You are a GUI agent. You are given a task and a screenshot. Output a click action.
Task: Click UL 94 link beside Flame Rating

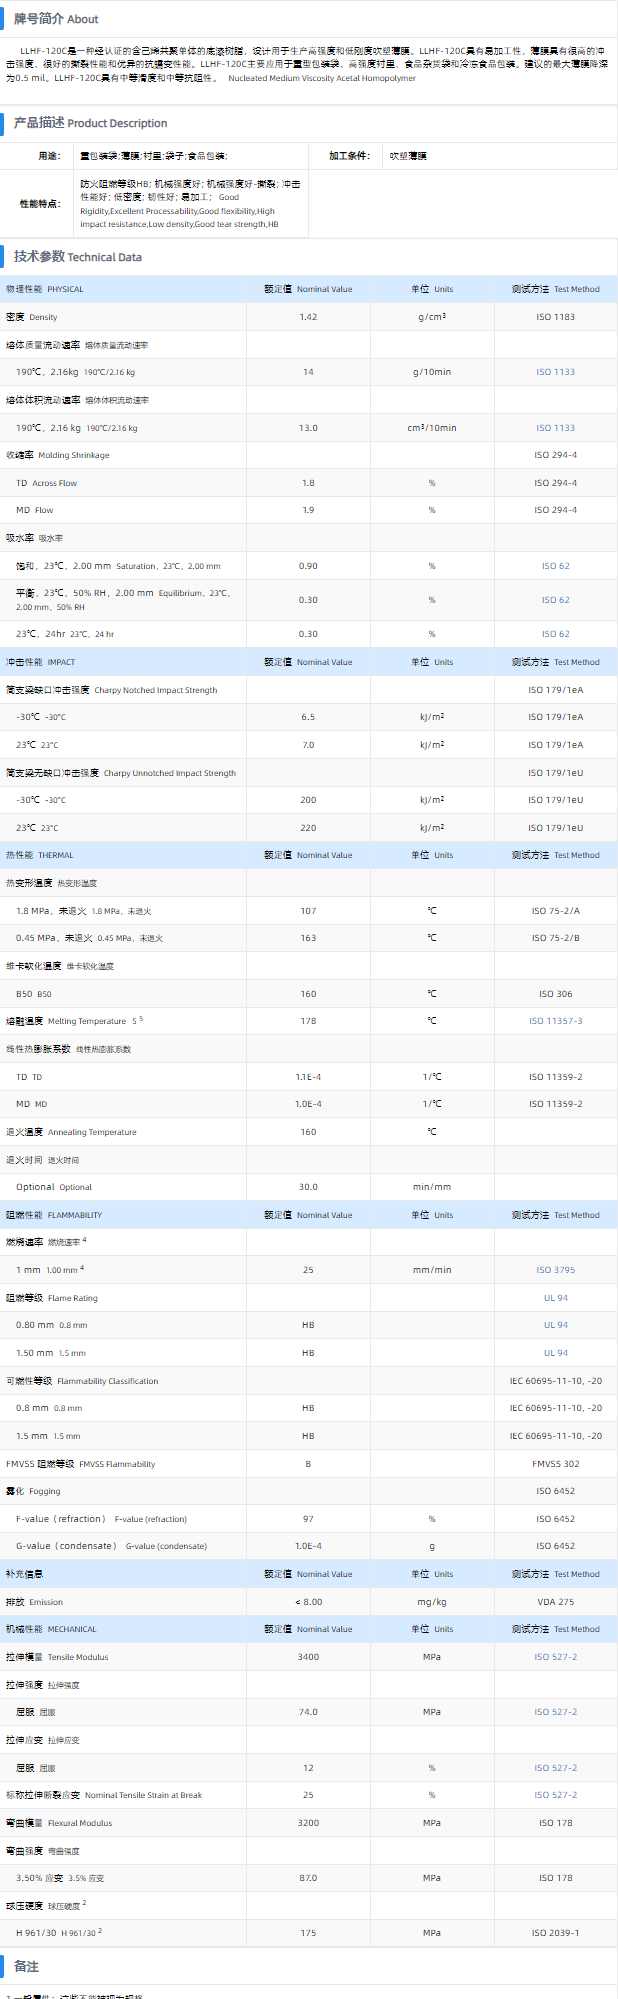tap(555, 1298)
